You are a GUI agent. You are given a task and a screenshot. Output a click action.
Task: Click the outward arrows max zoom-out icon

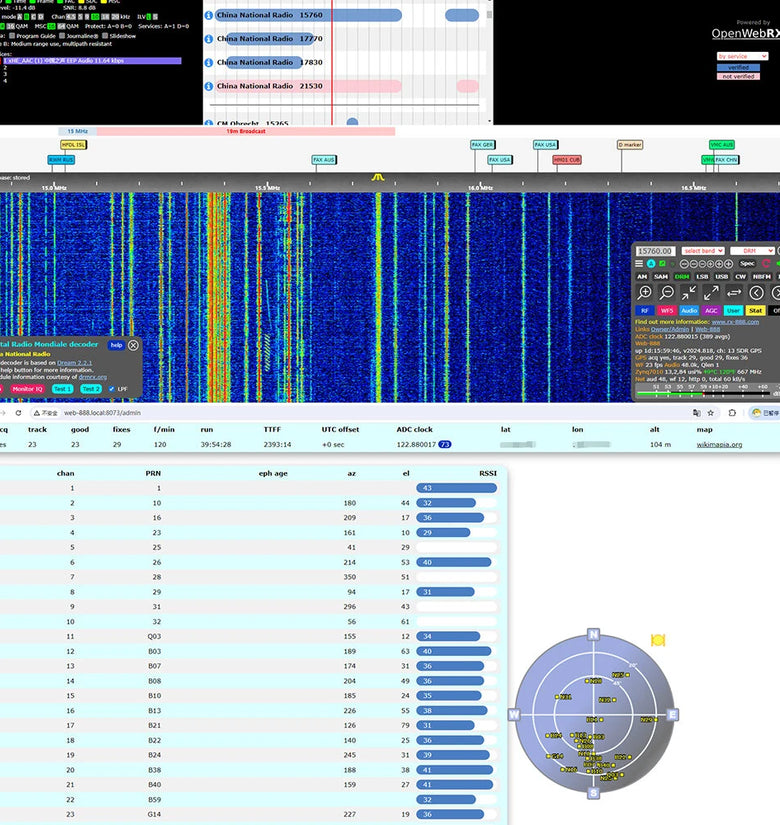[x=711, y=292]
